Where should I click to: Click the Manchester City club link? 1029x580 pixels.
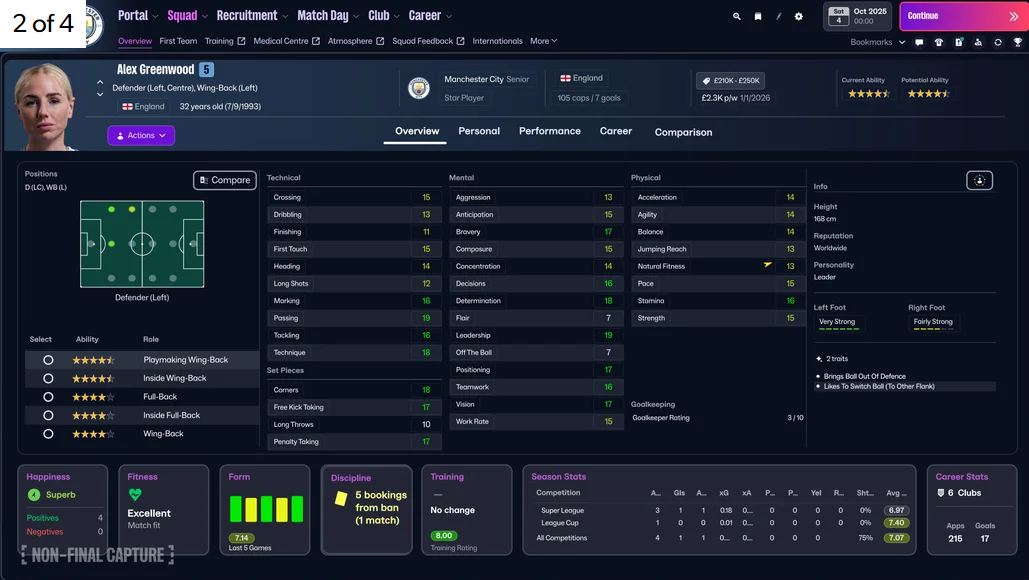pyautogui.click(x=474, y=79)
